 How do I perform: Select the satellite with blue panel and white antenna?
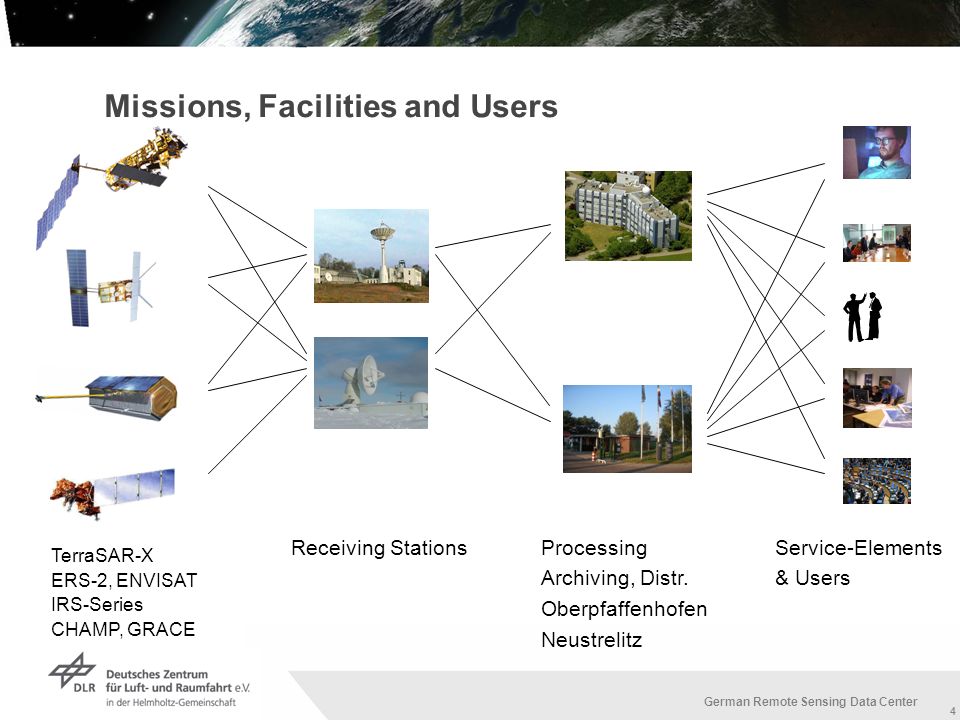click(x=110, y=288)
